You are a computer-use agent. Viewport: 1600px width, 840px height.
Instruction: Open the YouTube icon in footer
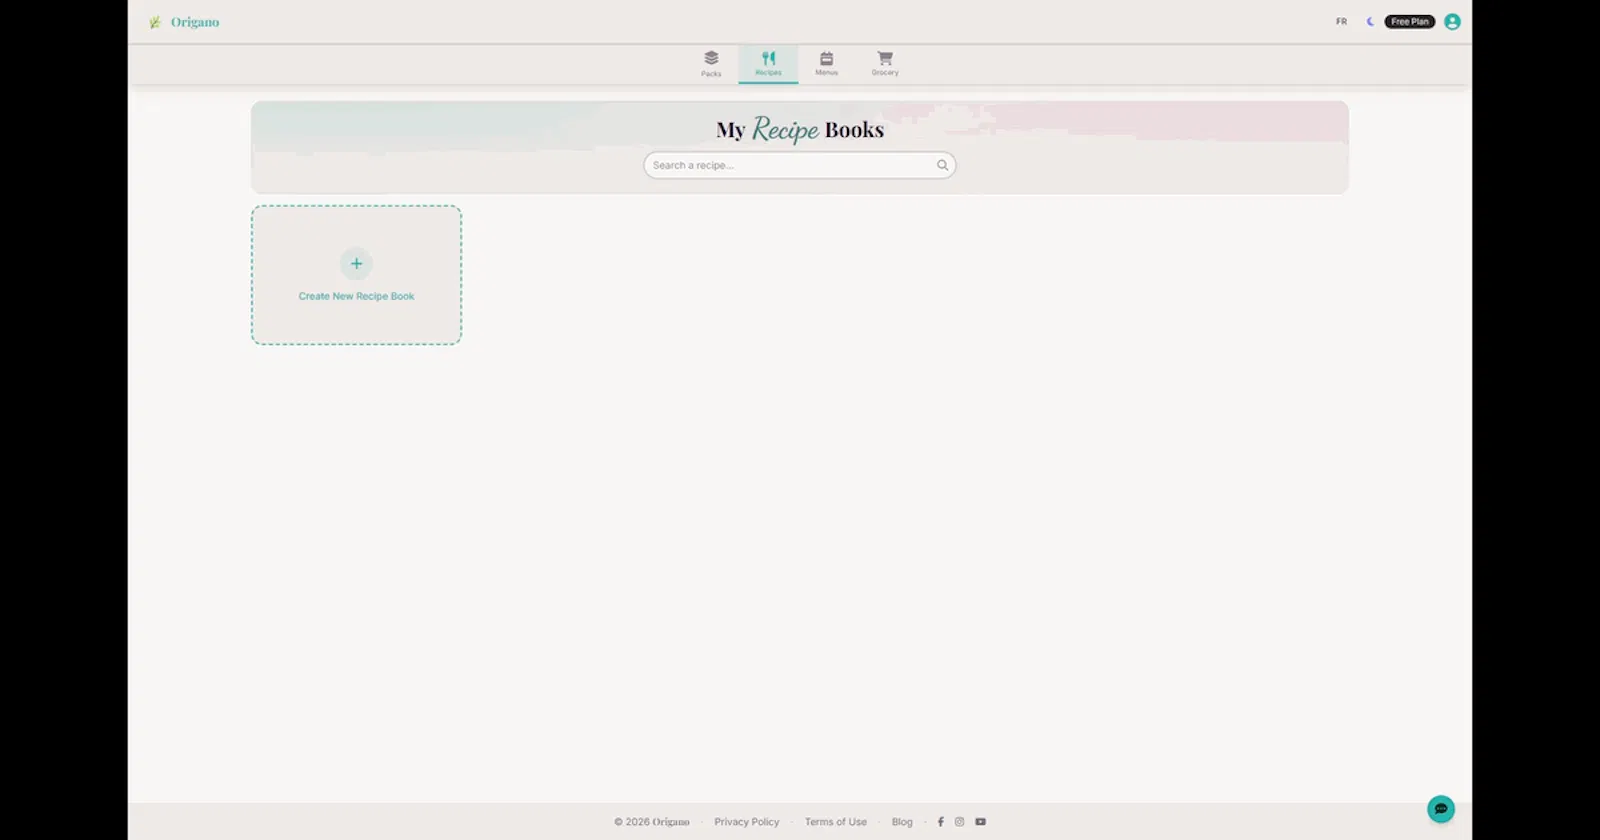(x=980, y=822)
